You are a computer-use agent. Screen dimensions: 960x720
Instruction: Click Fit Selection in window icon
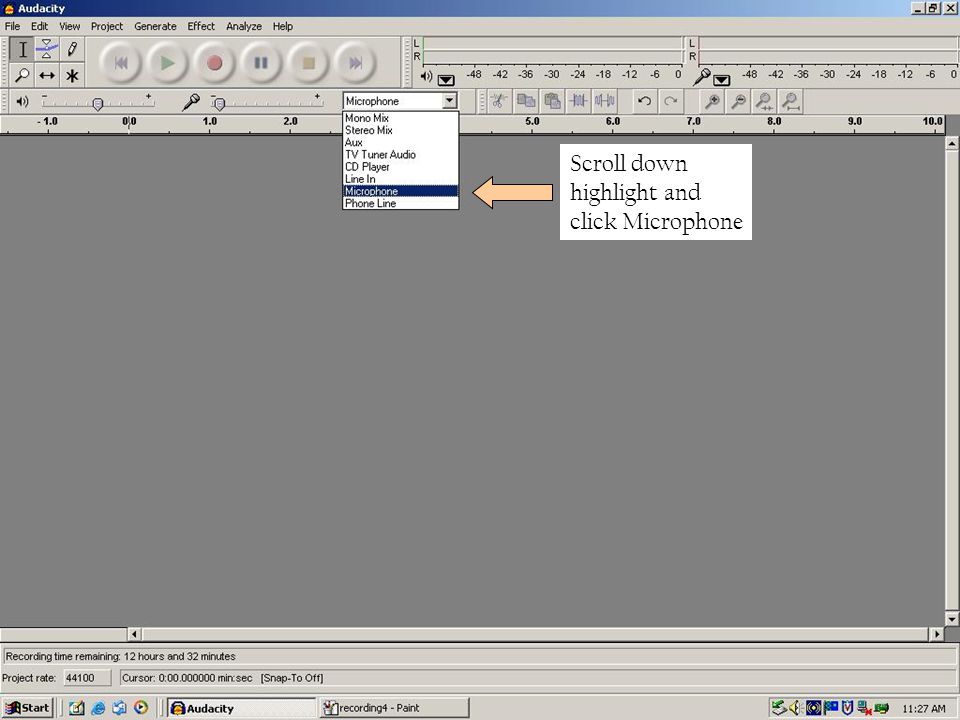click(x=765, y=101)
